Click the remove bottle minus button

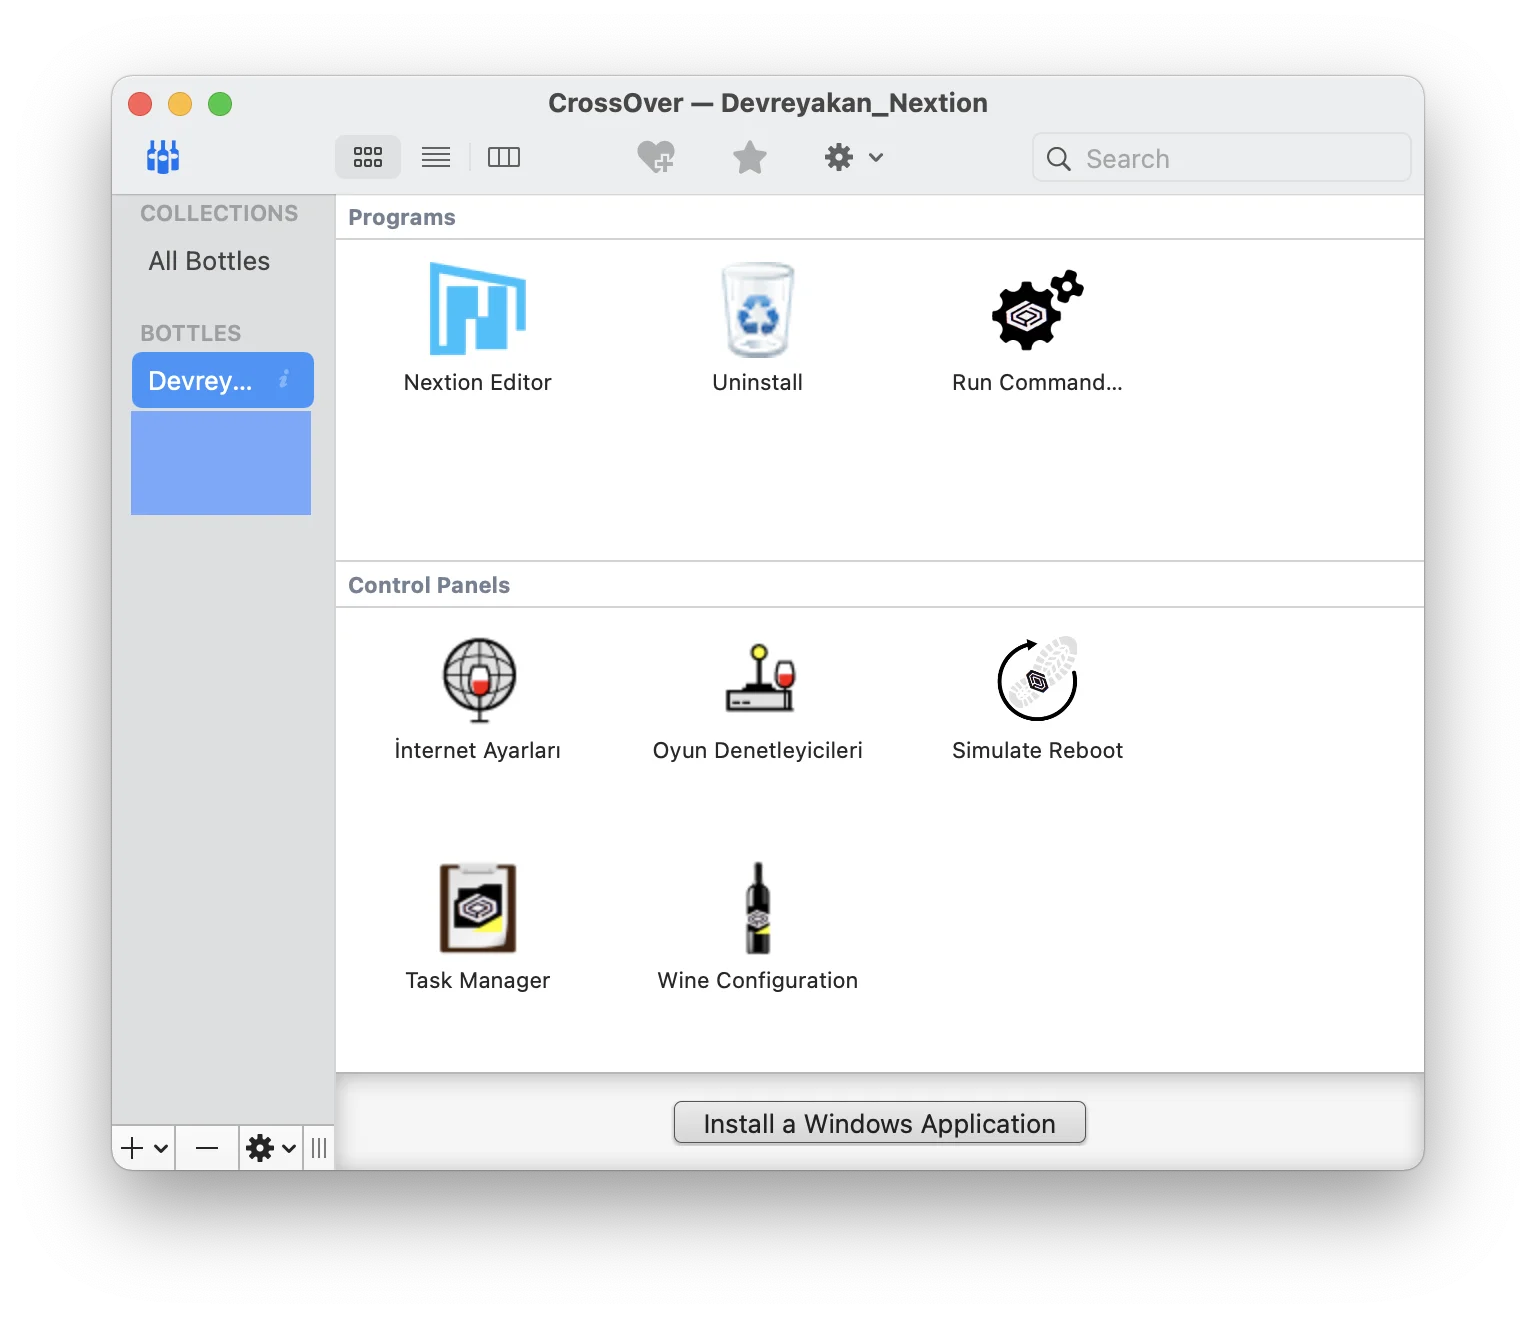pyautogui.click(x=207, y=1148)
